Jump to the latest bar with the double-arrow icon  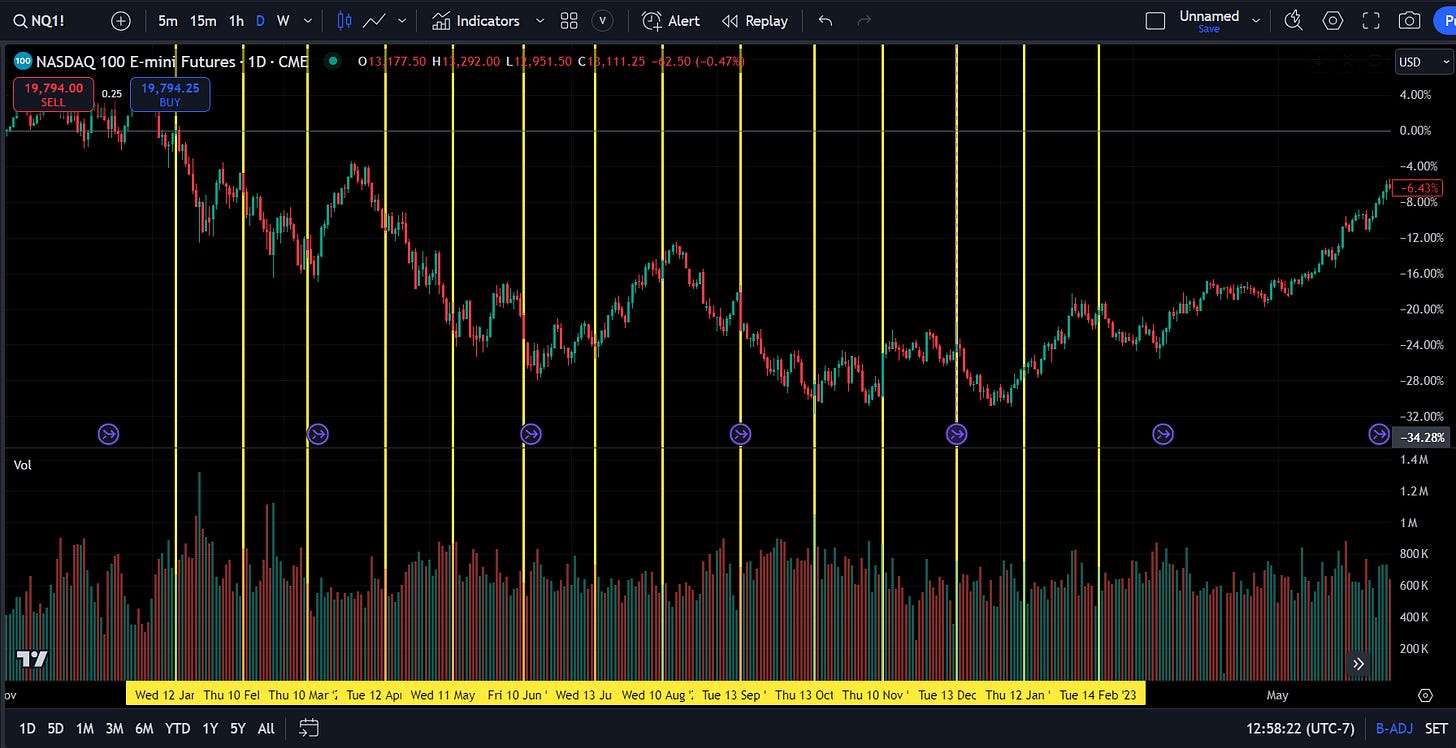tap(1358, 663)
